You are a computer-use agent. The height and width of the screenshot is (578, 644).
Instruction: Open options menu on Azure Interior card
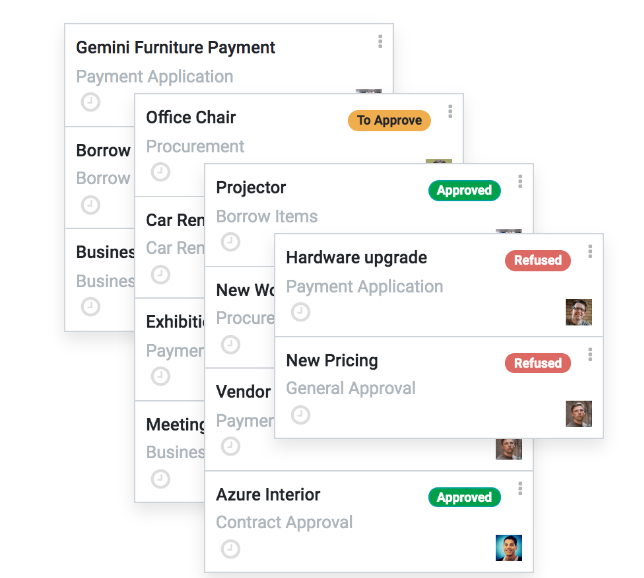(x=520, y=488)
